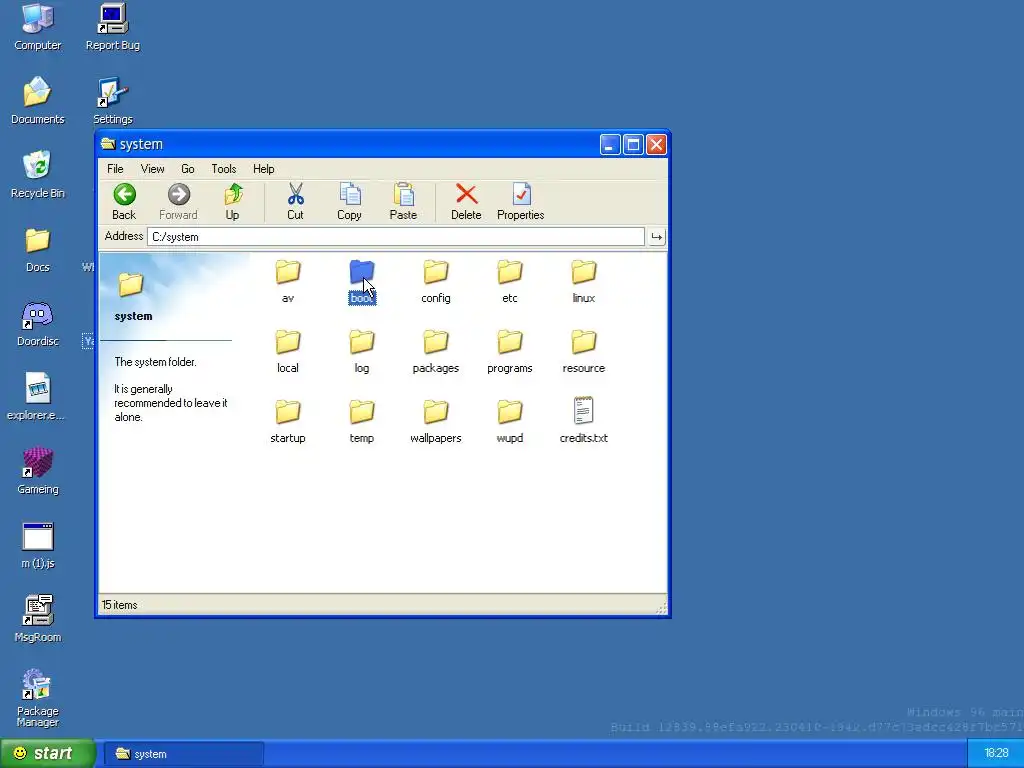Select the linux folder
Screen dimensions: 1024x768
584,281
